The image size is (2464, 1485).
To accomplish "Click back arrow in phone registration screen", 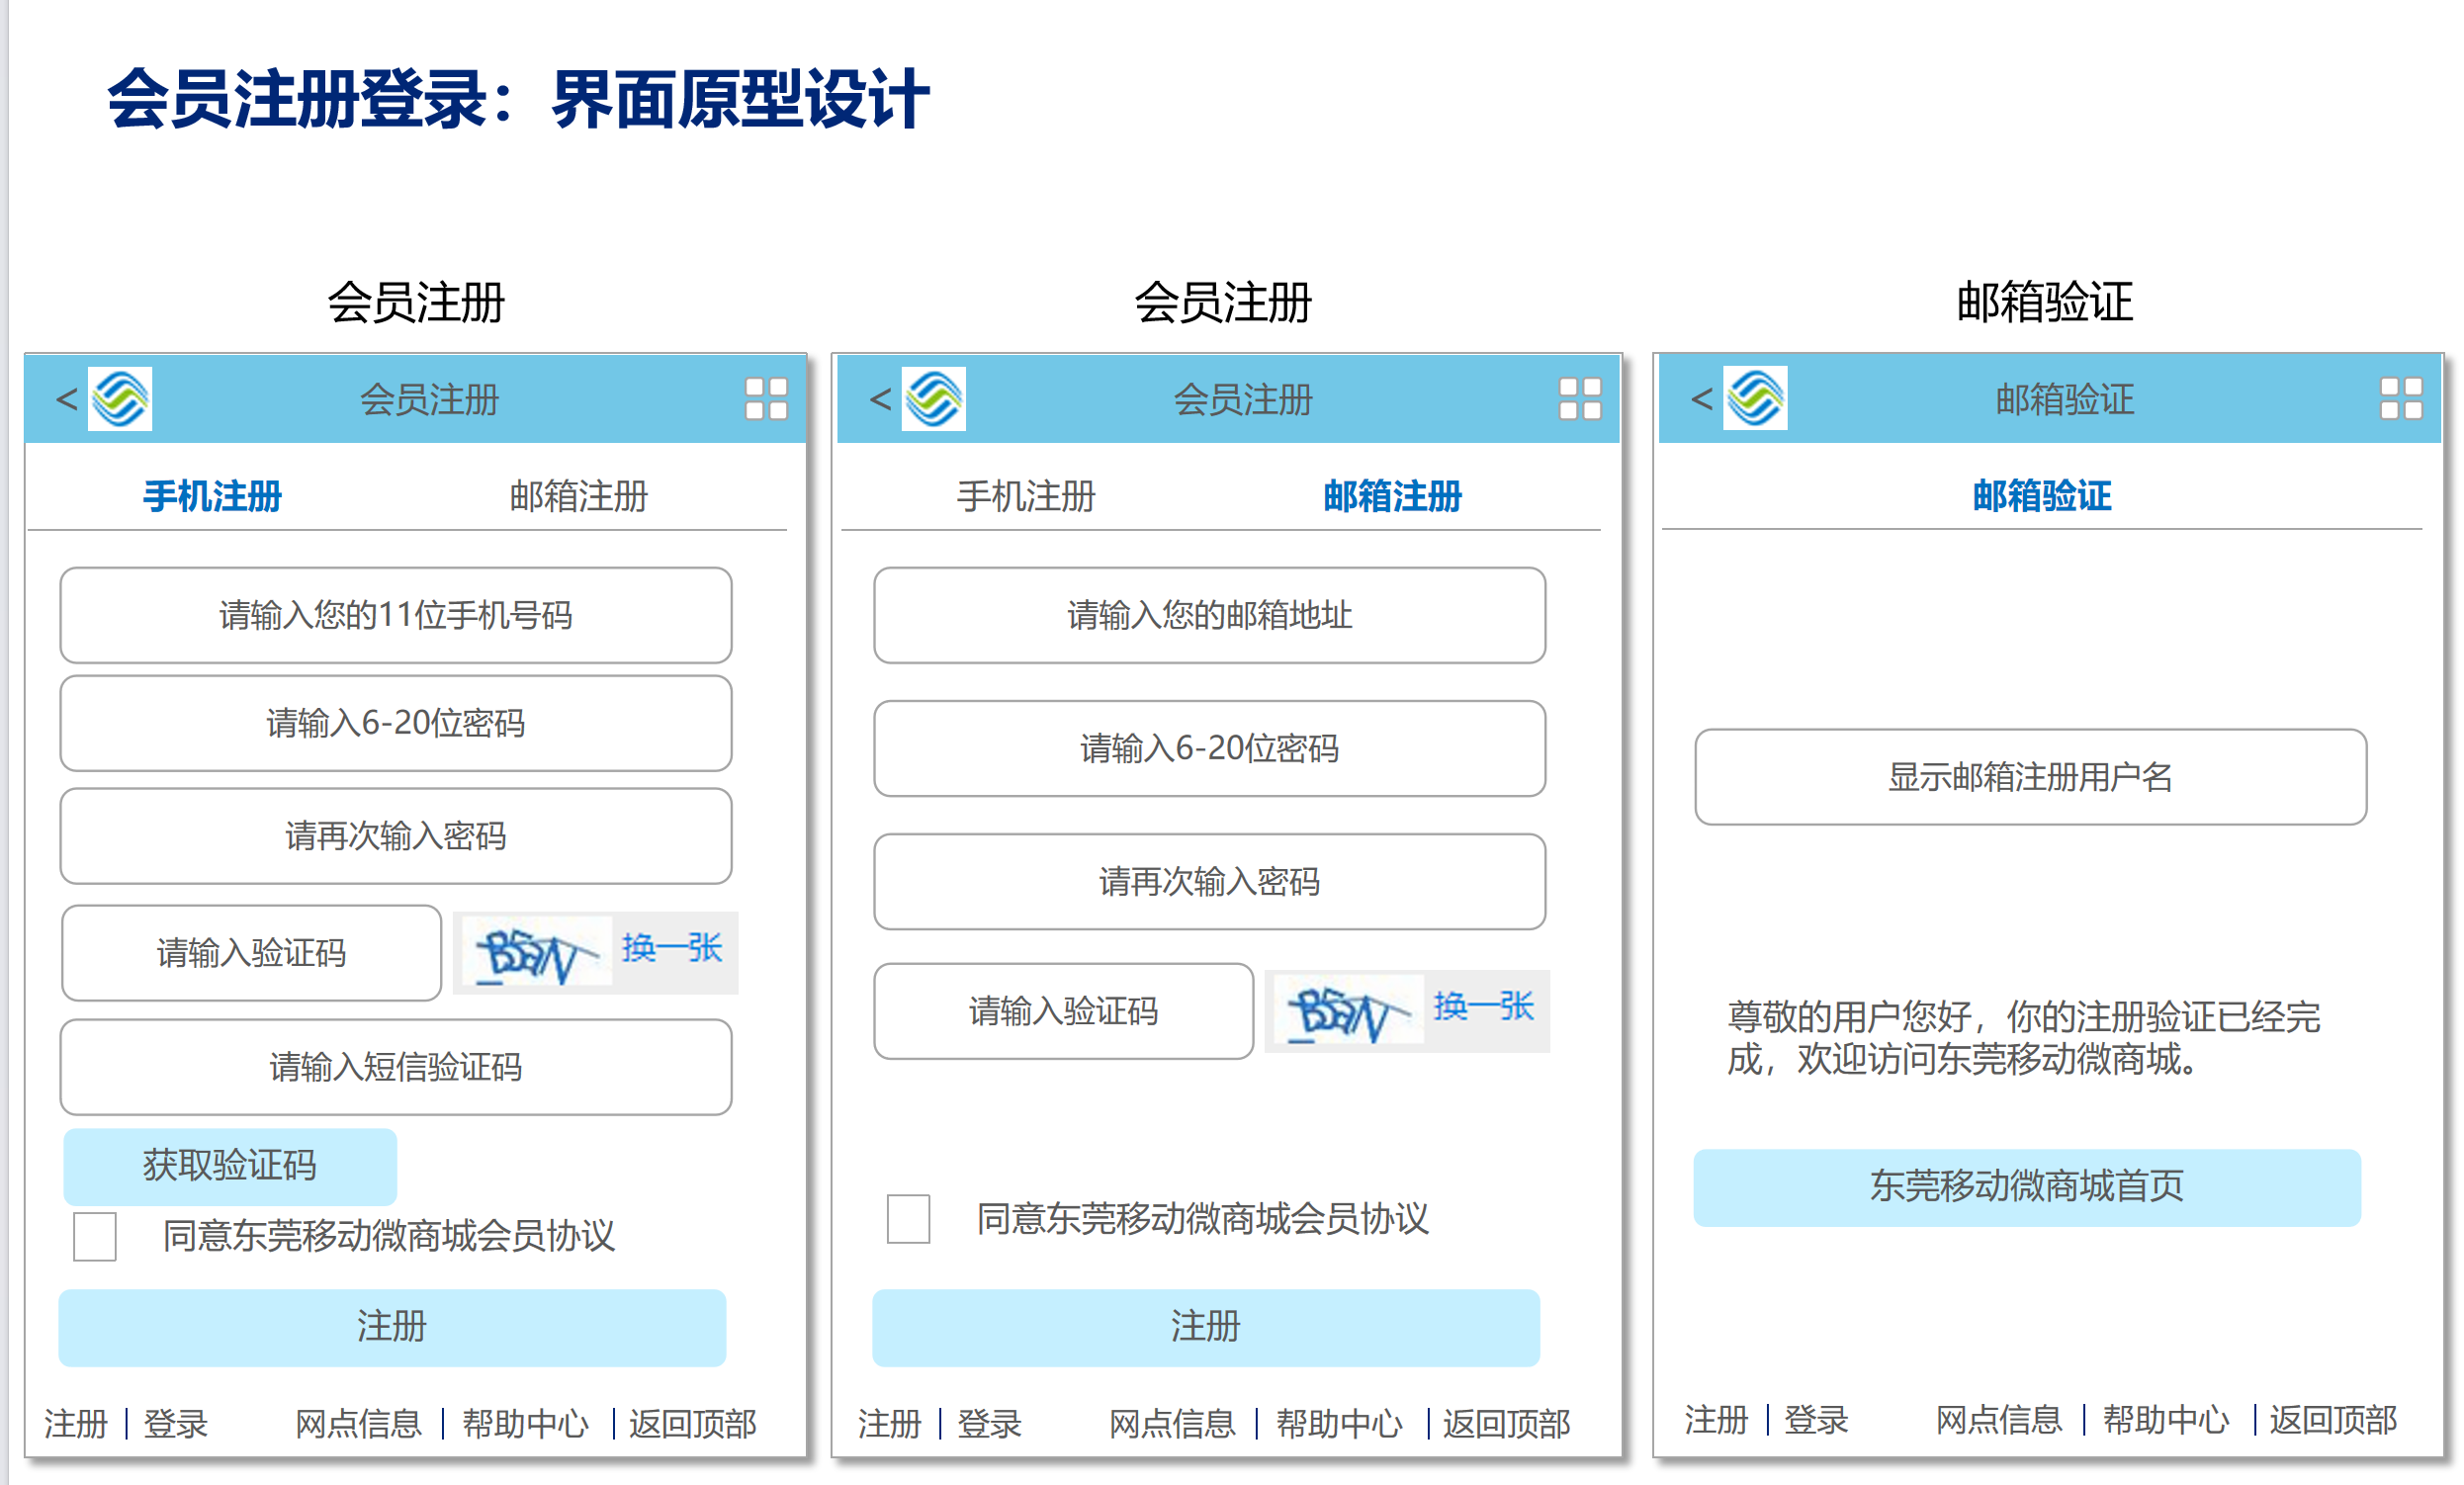I will pyautogui.click(x=67, y=400).
